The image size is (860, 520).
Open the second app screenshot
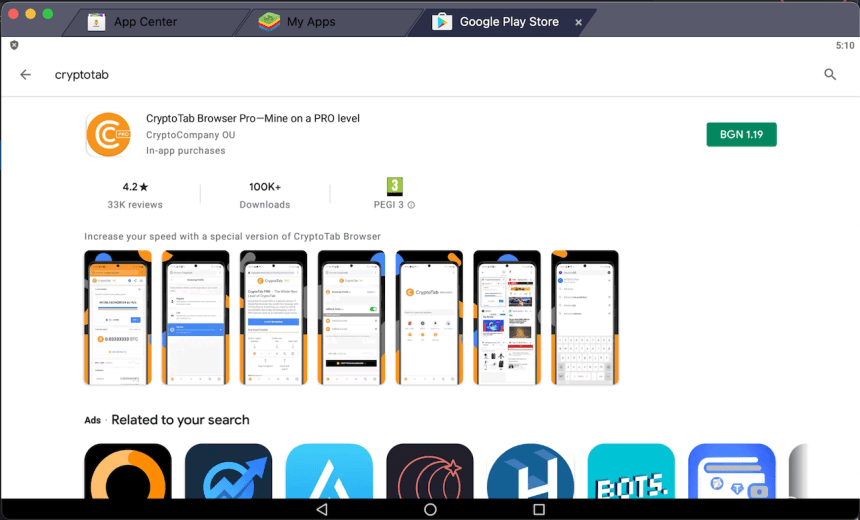195,318
